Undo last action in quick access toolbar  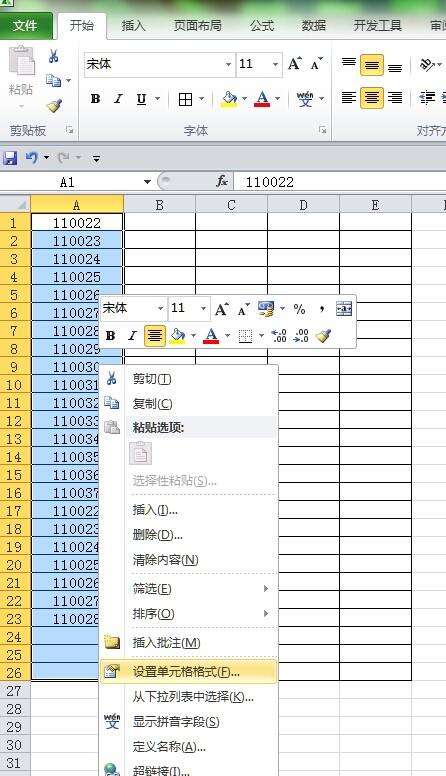point(32,158)
